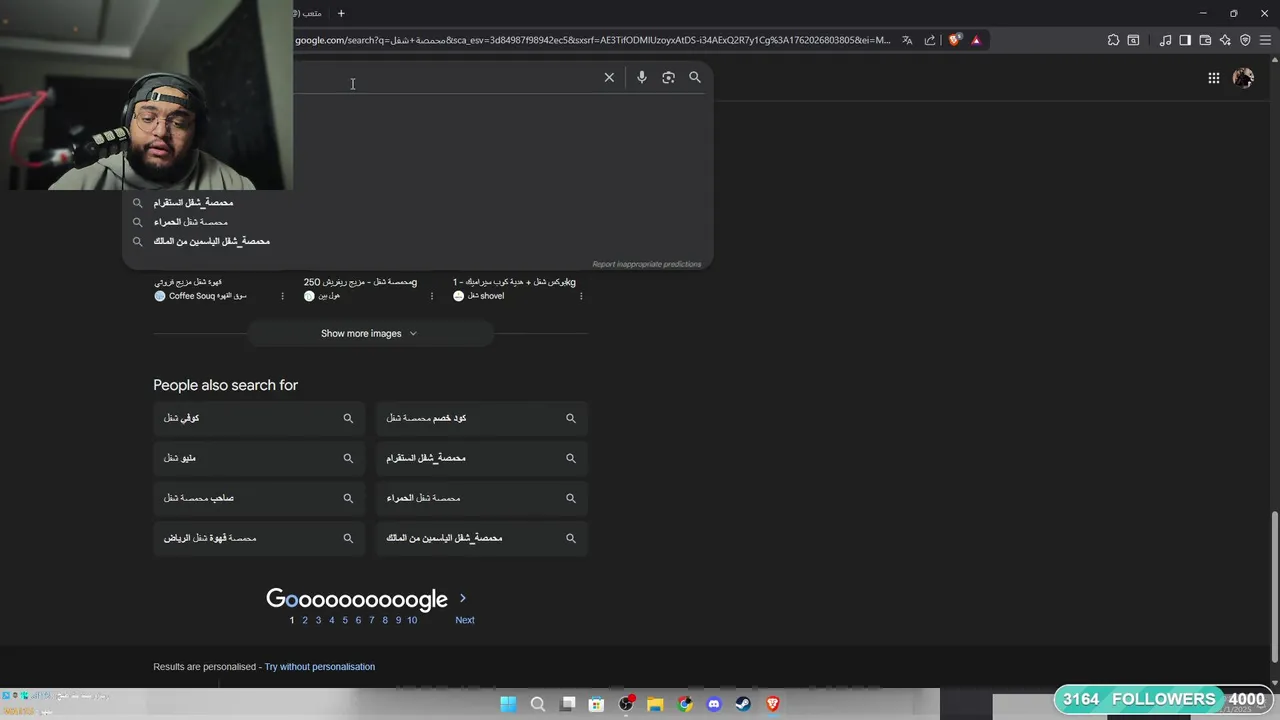The width and height of the screenshot is (1280, 720).
Task: Search related term صاحب محمصة شغل
Action: pyautogui.click(x=258, y=498)
